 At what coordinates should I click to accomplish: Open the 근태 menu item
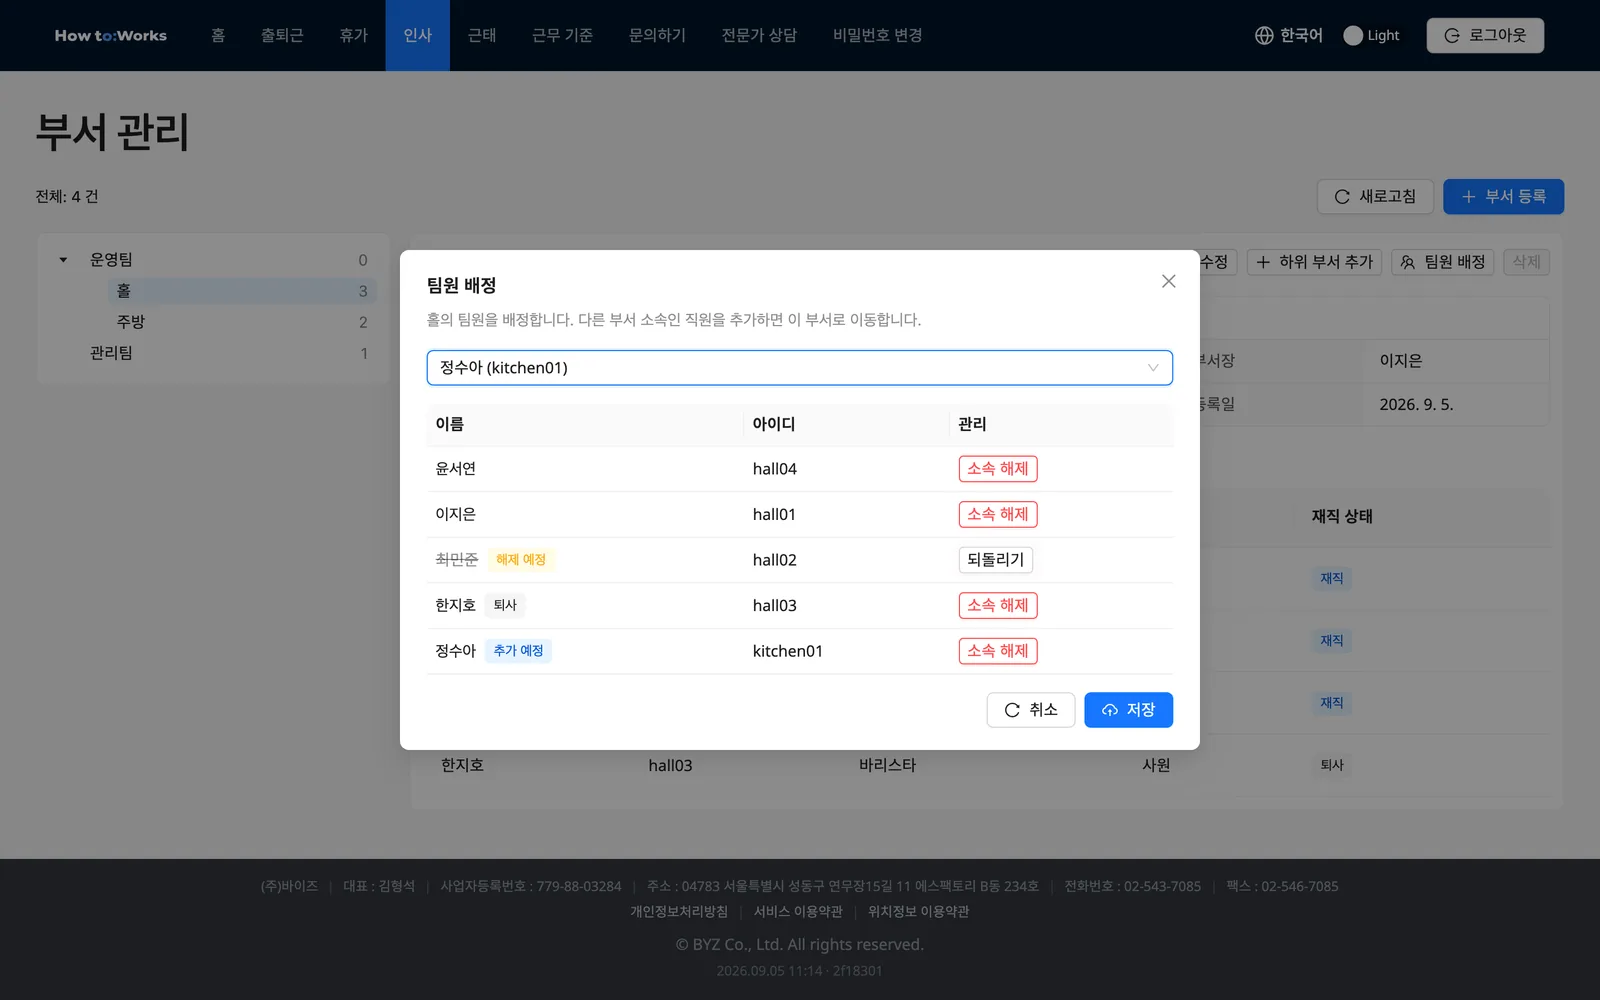click(x=482, y=35)
